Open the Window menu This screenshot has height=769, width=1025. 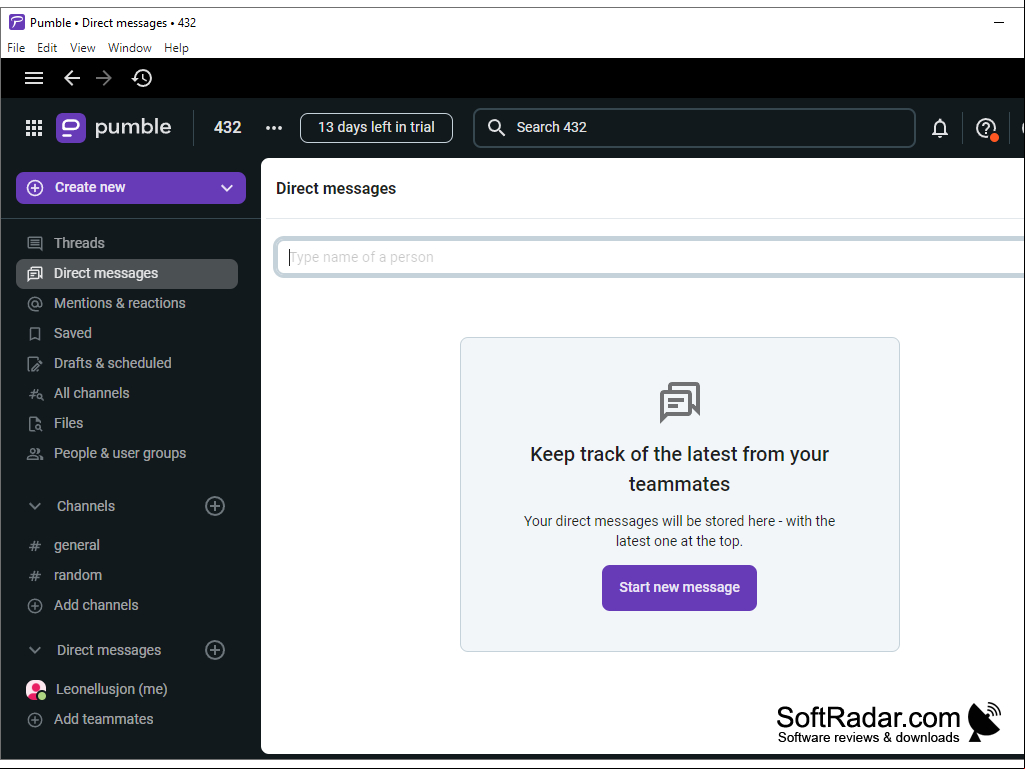[x=129, y=48]
